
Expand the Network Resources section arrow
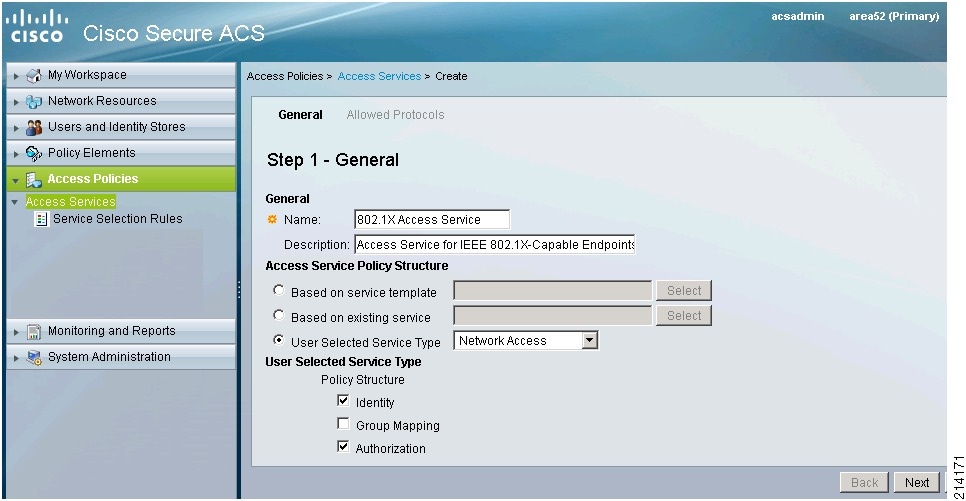[17, 102]
